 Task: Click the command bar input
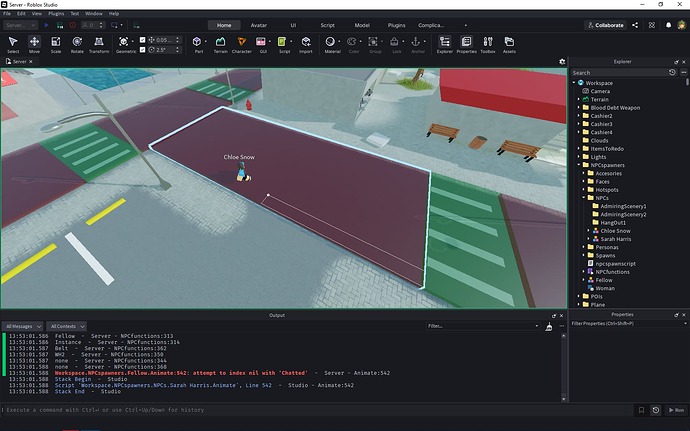(317, 410)
